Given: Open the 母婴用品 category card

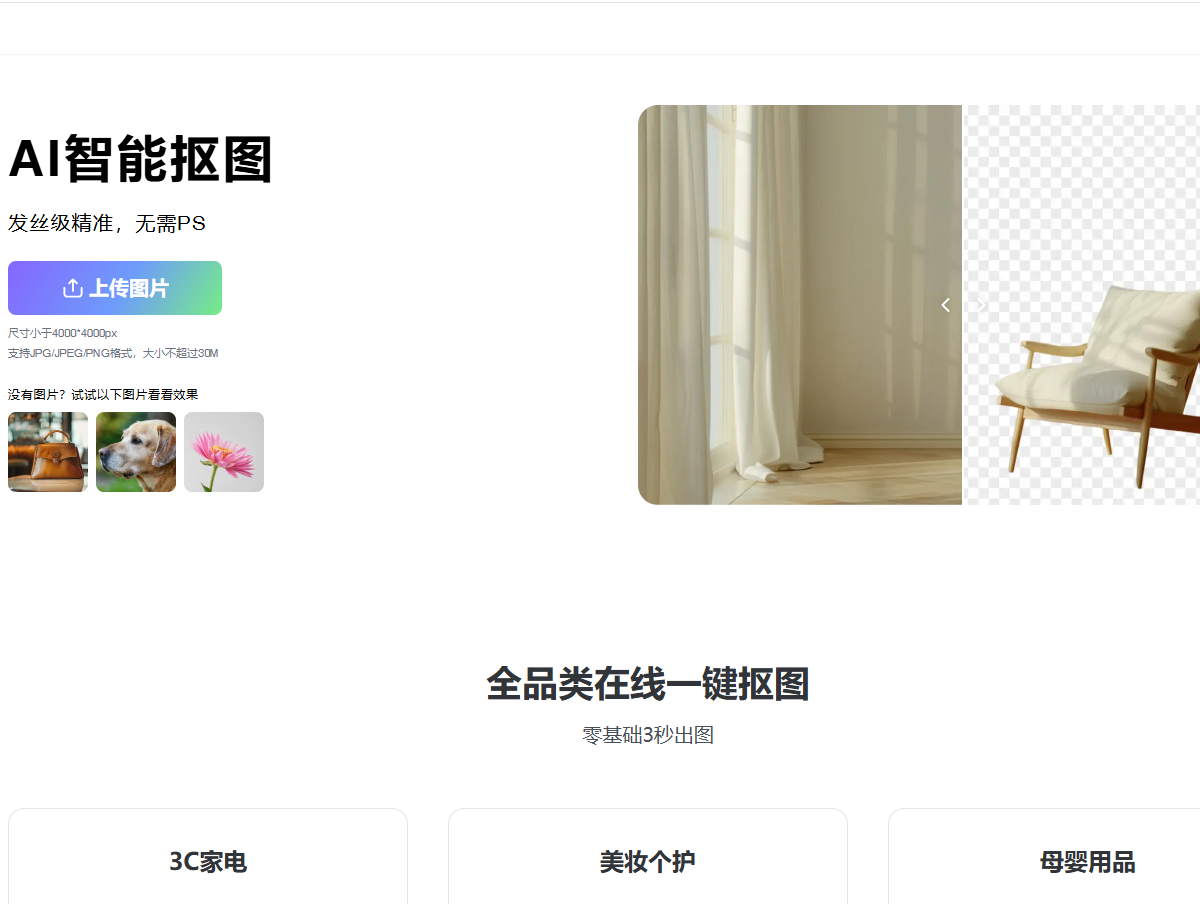Looking at the screenshot, I should click(x=1044, y=857).
